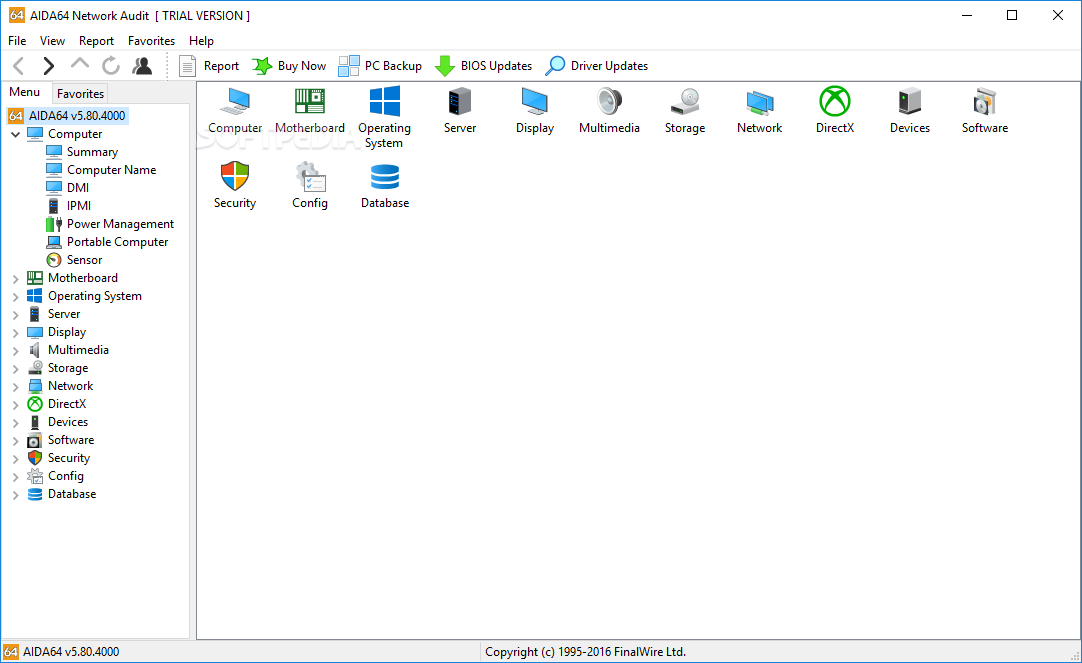
Task: Click the copyright text in status bar
Action: tap(585, 652)
